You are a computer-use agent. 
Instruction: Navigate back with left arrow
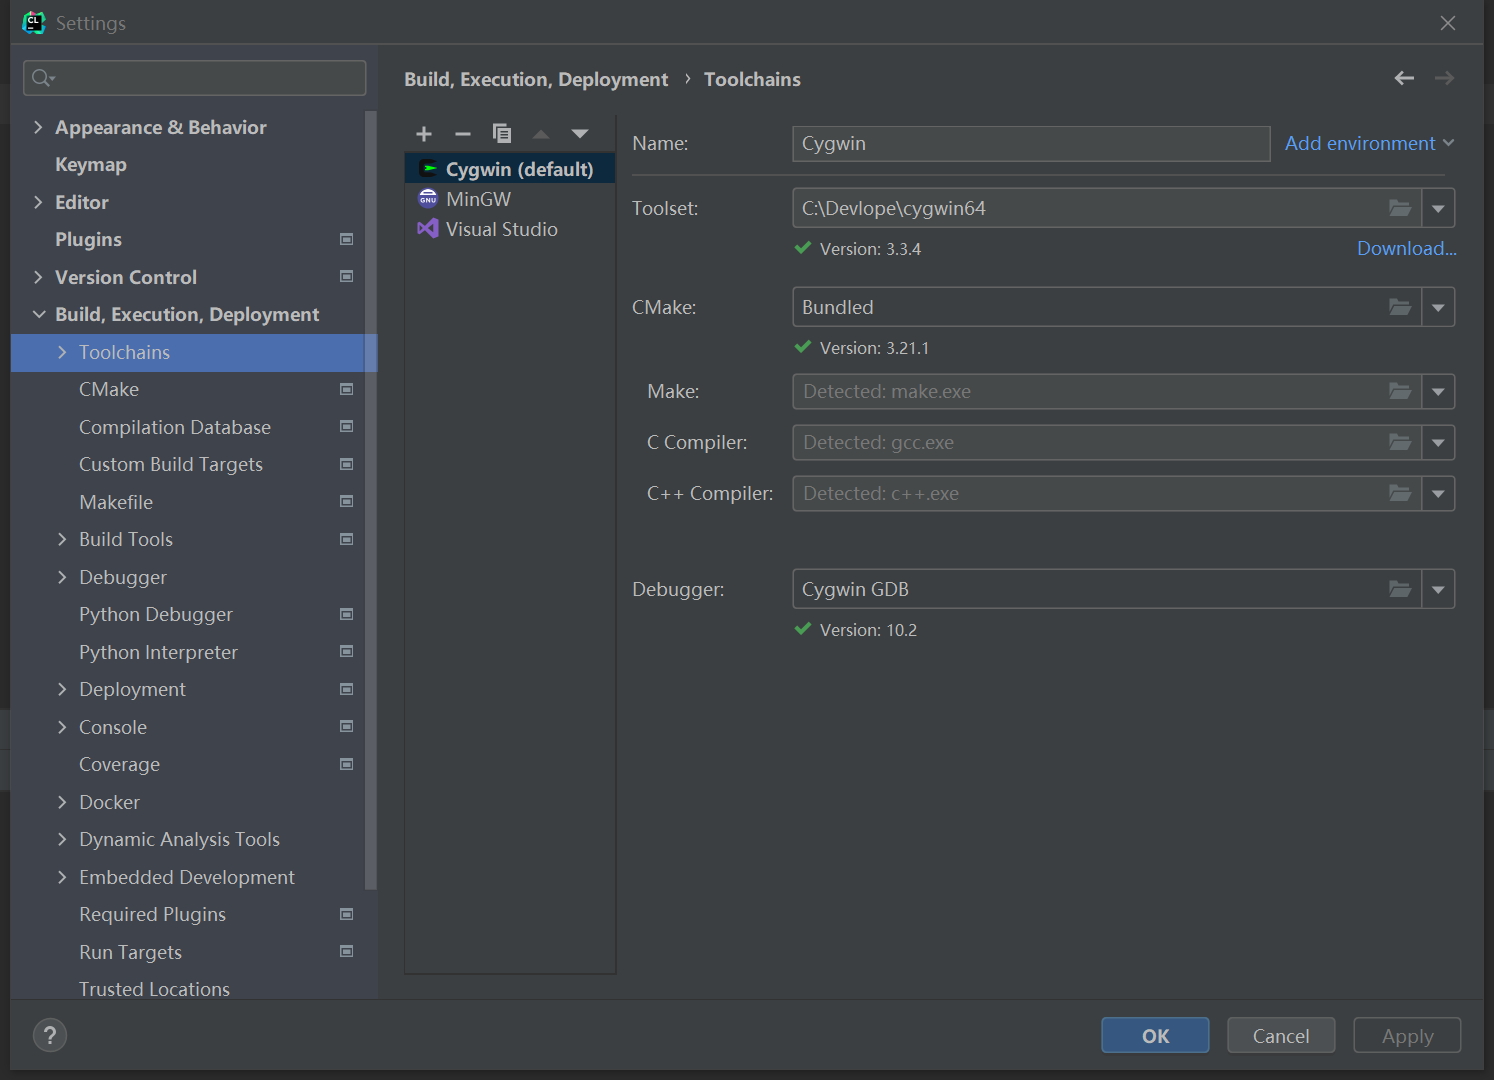1404,78
